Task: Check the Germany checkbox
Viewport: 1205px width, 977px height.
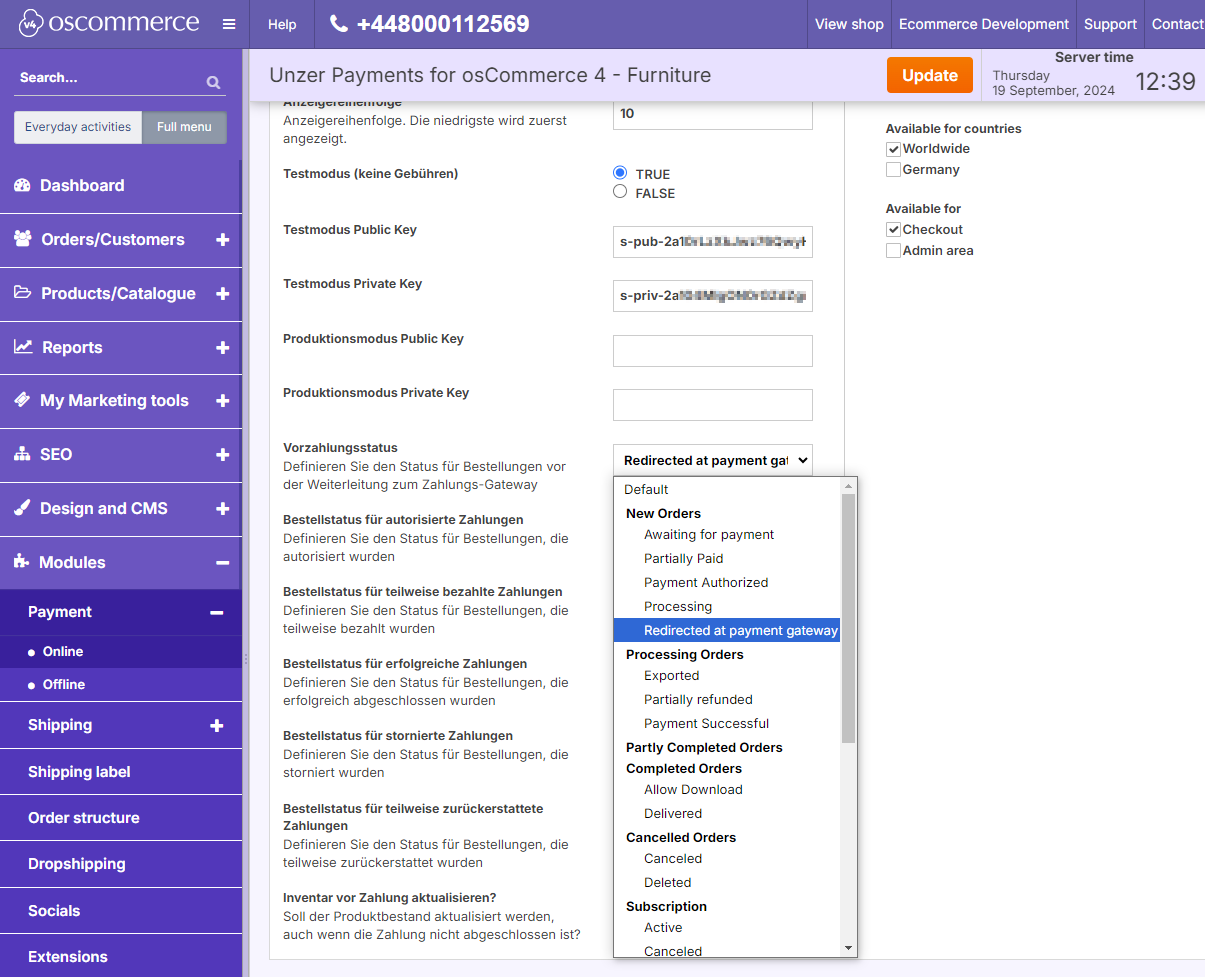Action: 893,170
